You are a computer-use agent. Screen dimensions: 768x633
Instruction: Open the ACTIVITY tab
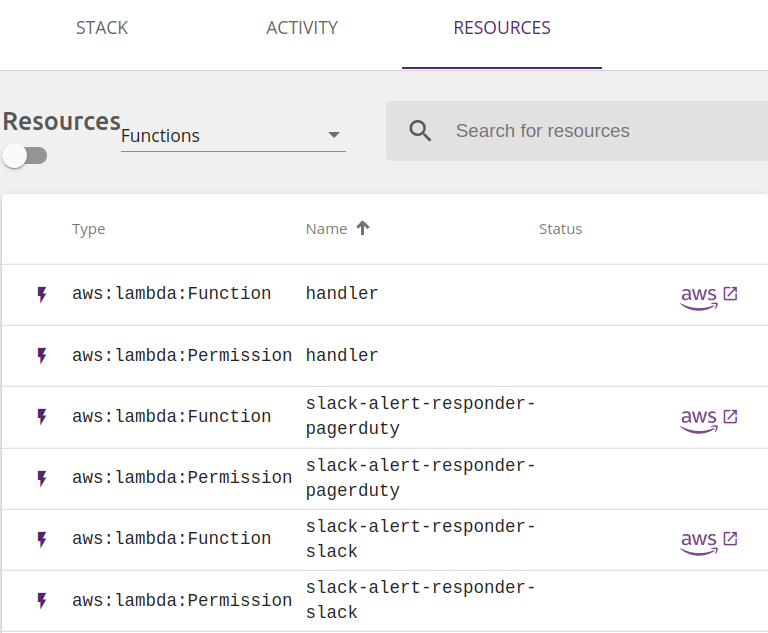coord(302,28)
